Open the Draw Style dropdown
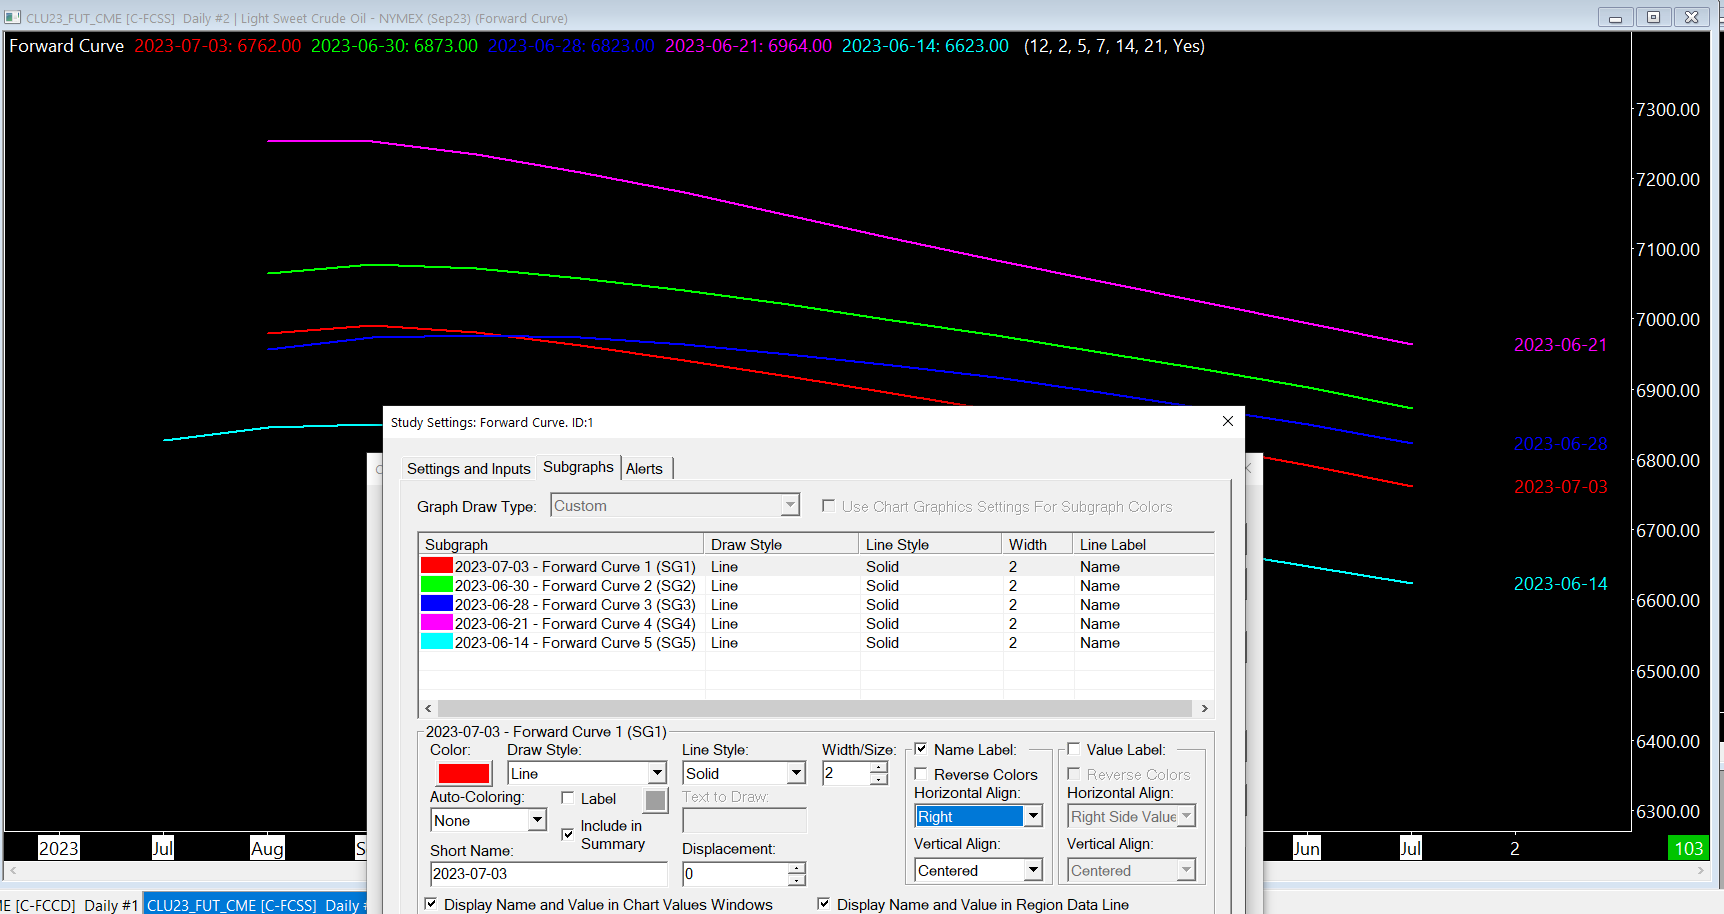 pyautogui.click(x=657, y=773)
